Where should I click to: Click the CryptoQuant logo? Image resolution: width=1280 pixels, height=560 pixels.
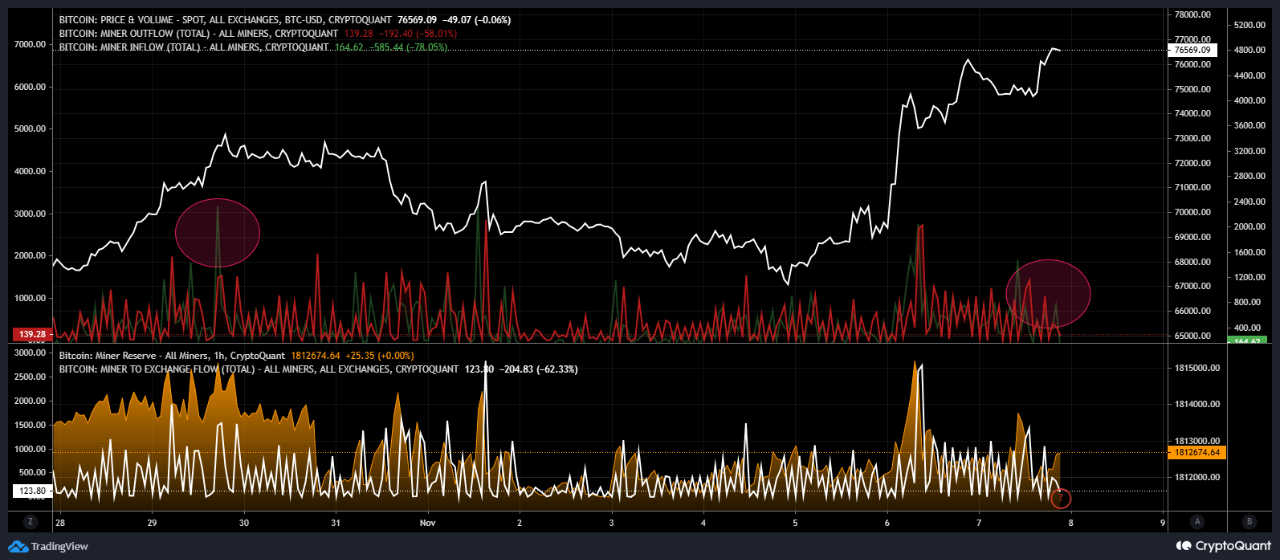[x=1223, y=546]
